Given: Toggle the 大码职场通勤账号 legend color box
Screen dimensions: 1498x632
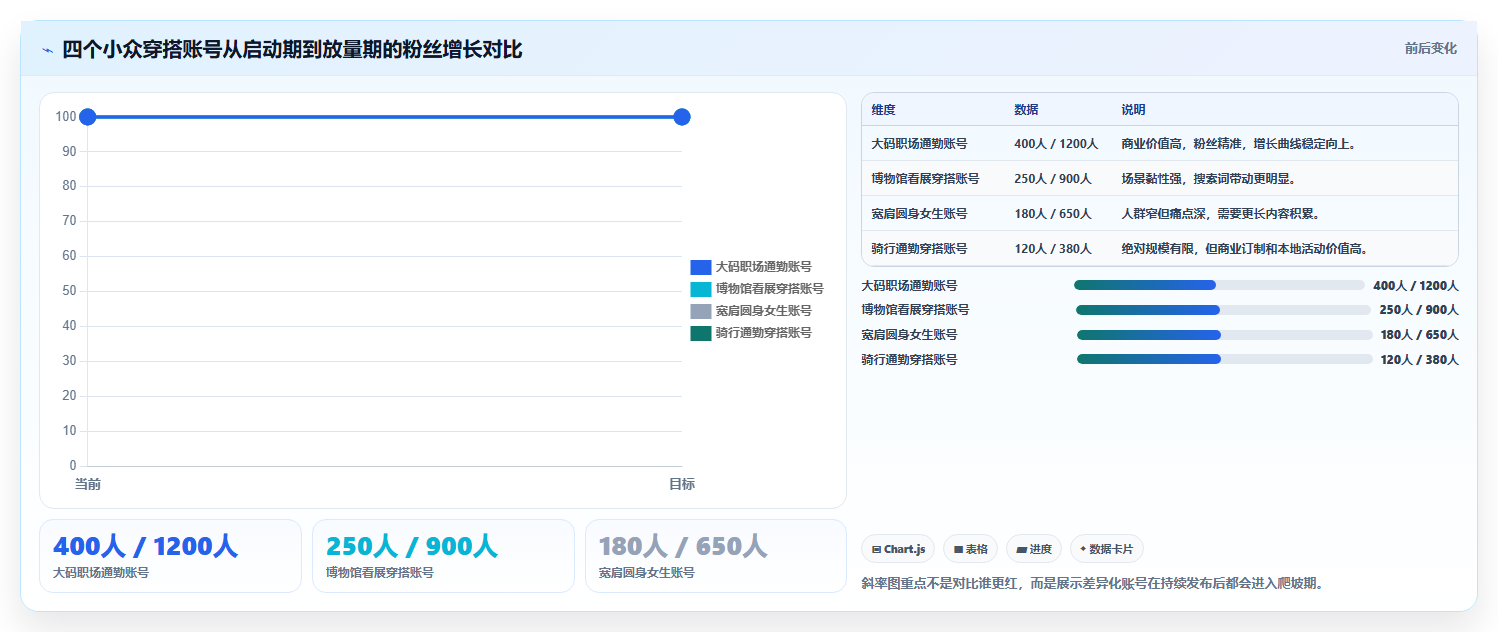Looking at the screenshot, I should pyautogui.click(x=700, y=267).
